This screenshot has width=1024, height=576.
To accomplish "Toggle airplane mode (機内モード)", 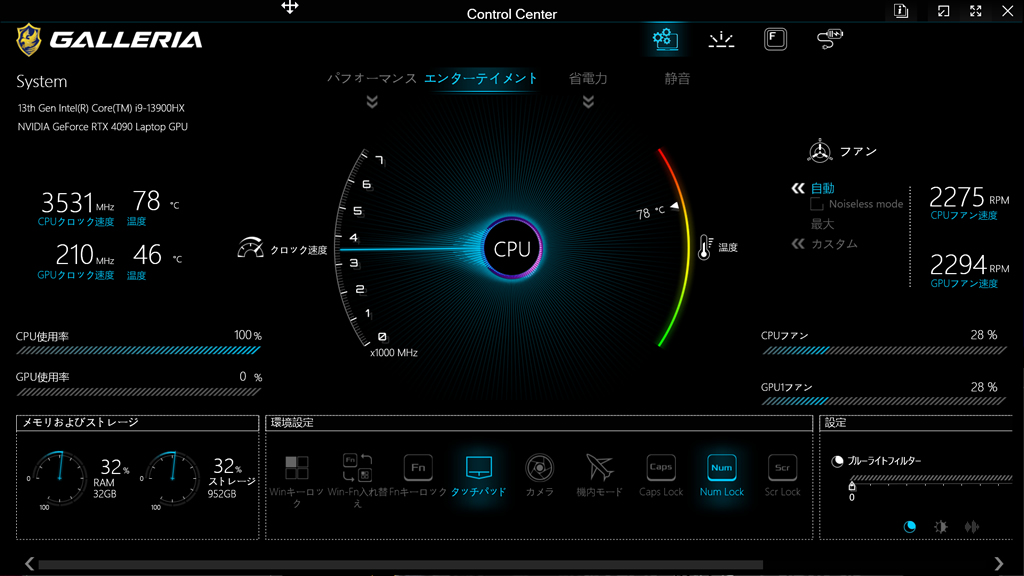I will click(600, 467).
